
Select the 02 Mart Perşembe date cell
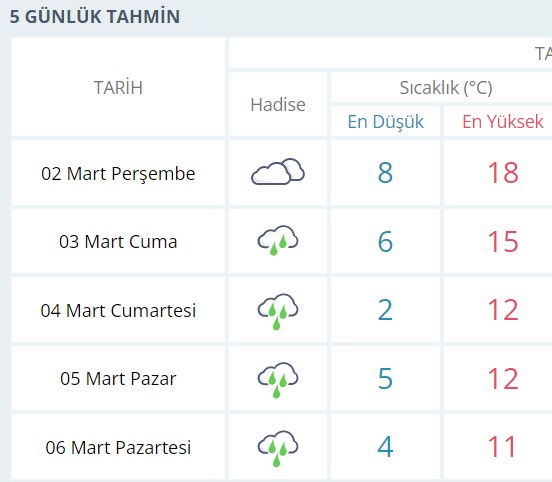click(x=118, y=173)
